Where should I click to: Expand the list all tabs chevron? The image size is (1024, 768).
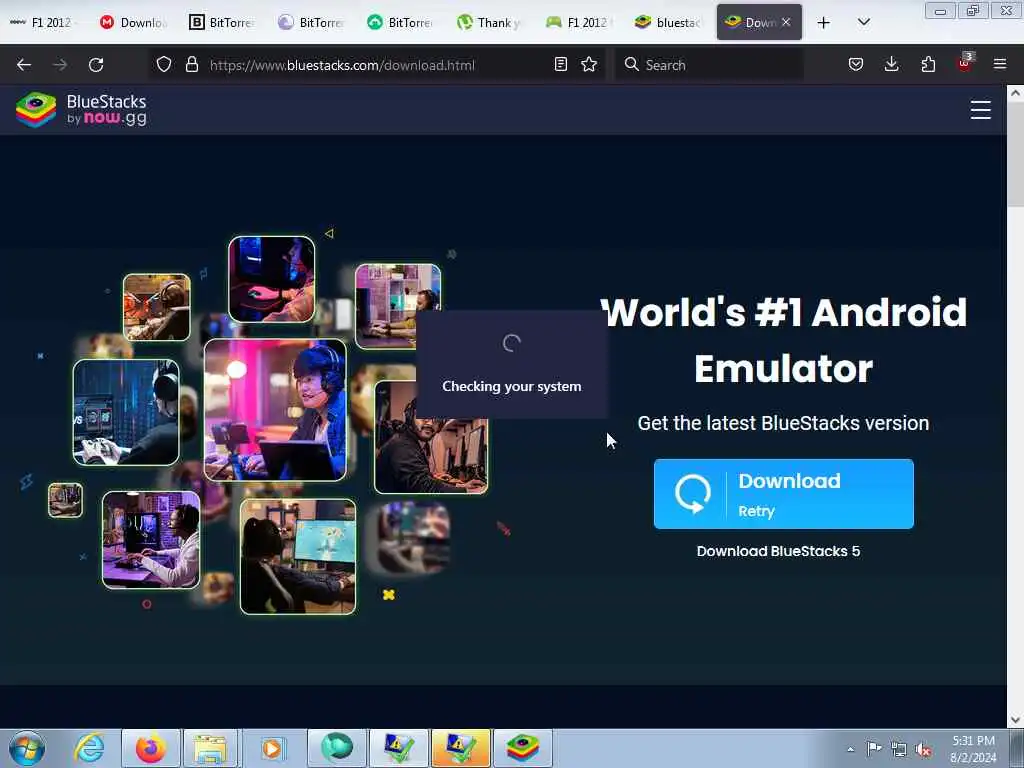(863, 22)
